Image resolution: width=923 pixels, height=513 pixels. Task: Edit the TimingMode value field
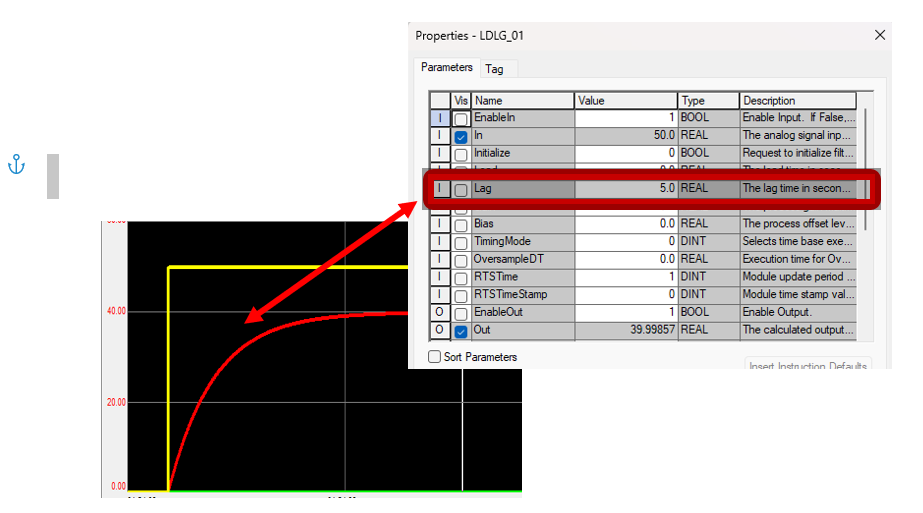(626, 241)
